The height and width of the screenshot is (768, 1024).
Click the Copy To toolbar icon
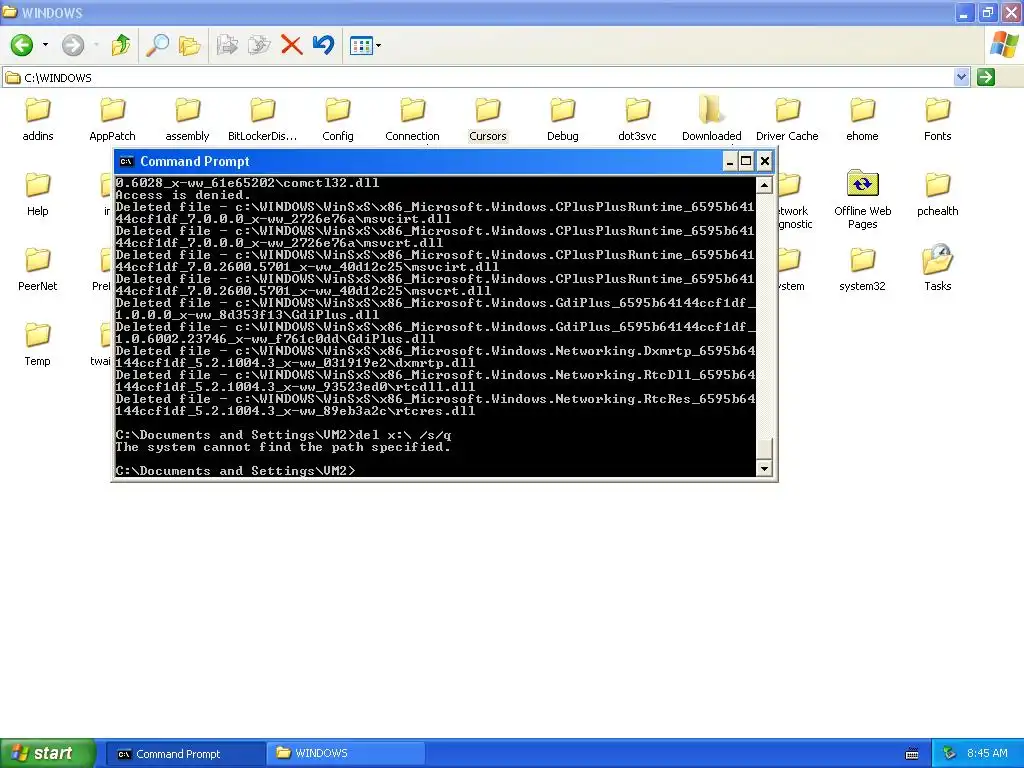tap(259, 45)
